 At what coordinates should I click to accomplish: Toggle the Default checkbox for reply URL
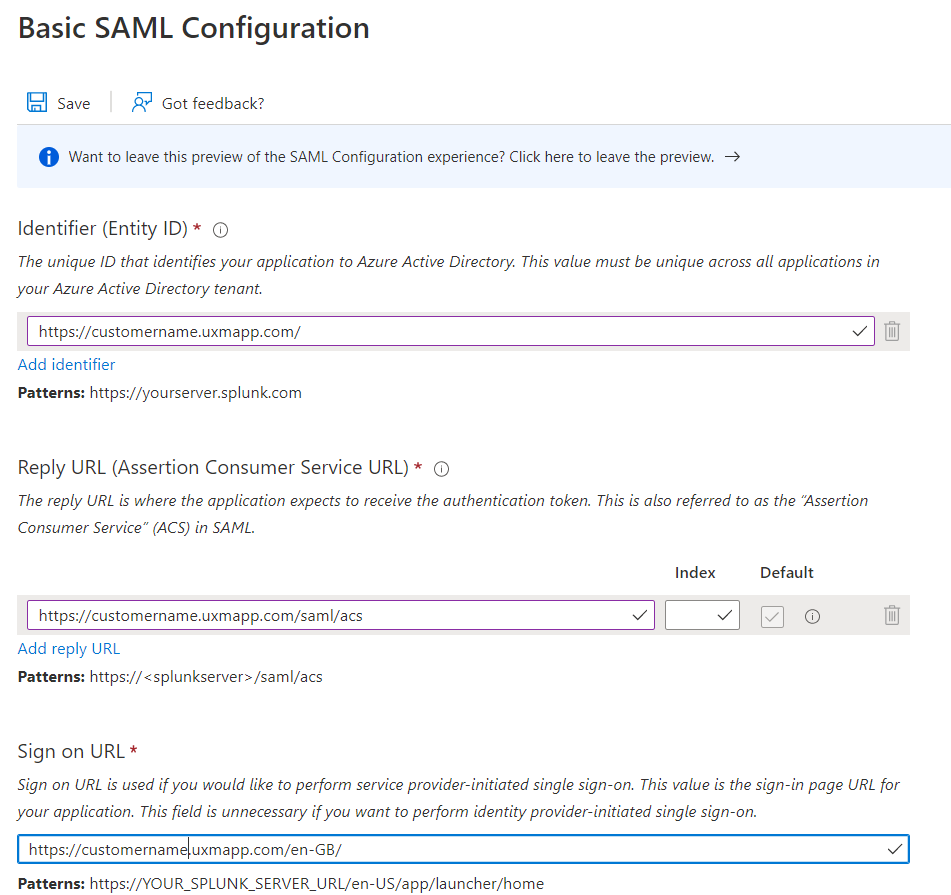point(772,616)
